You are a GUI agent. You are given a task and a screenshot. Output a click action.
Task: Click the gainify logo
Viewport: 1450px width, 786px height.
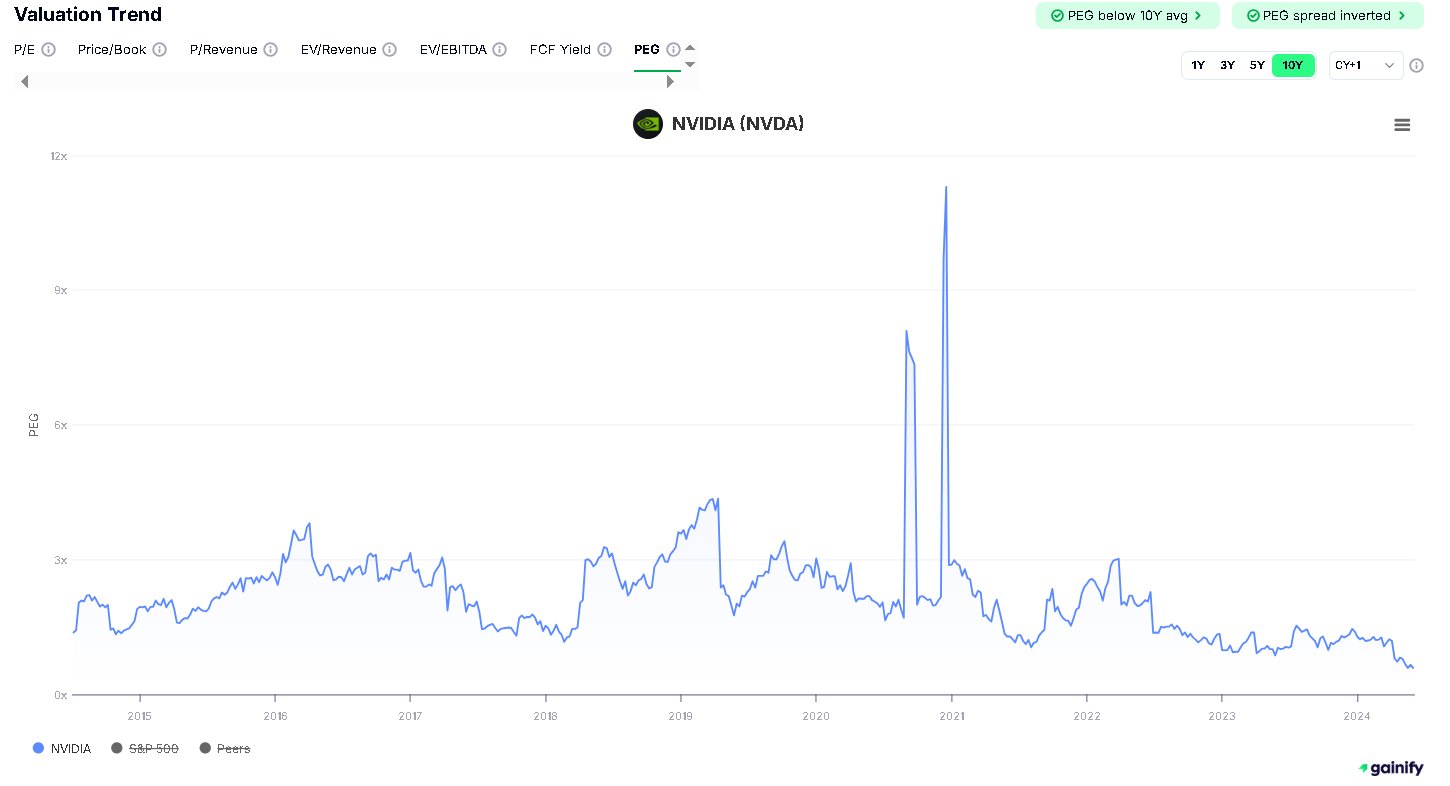(1392, 768)
